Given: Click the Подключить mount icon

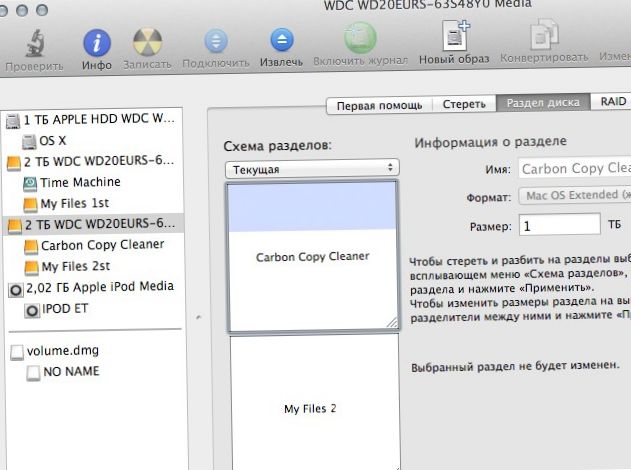Looking at the screenshot, I should 216,41.
